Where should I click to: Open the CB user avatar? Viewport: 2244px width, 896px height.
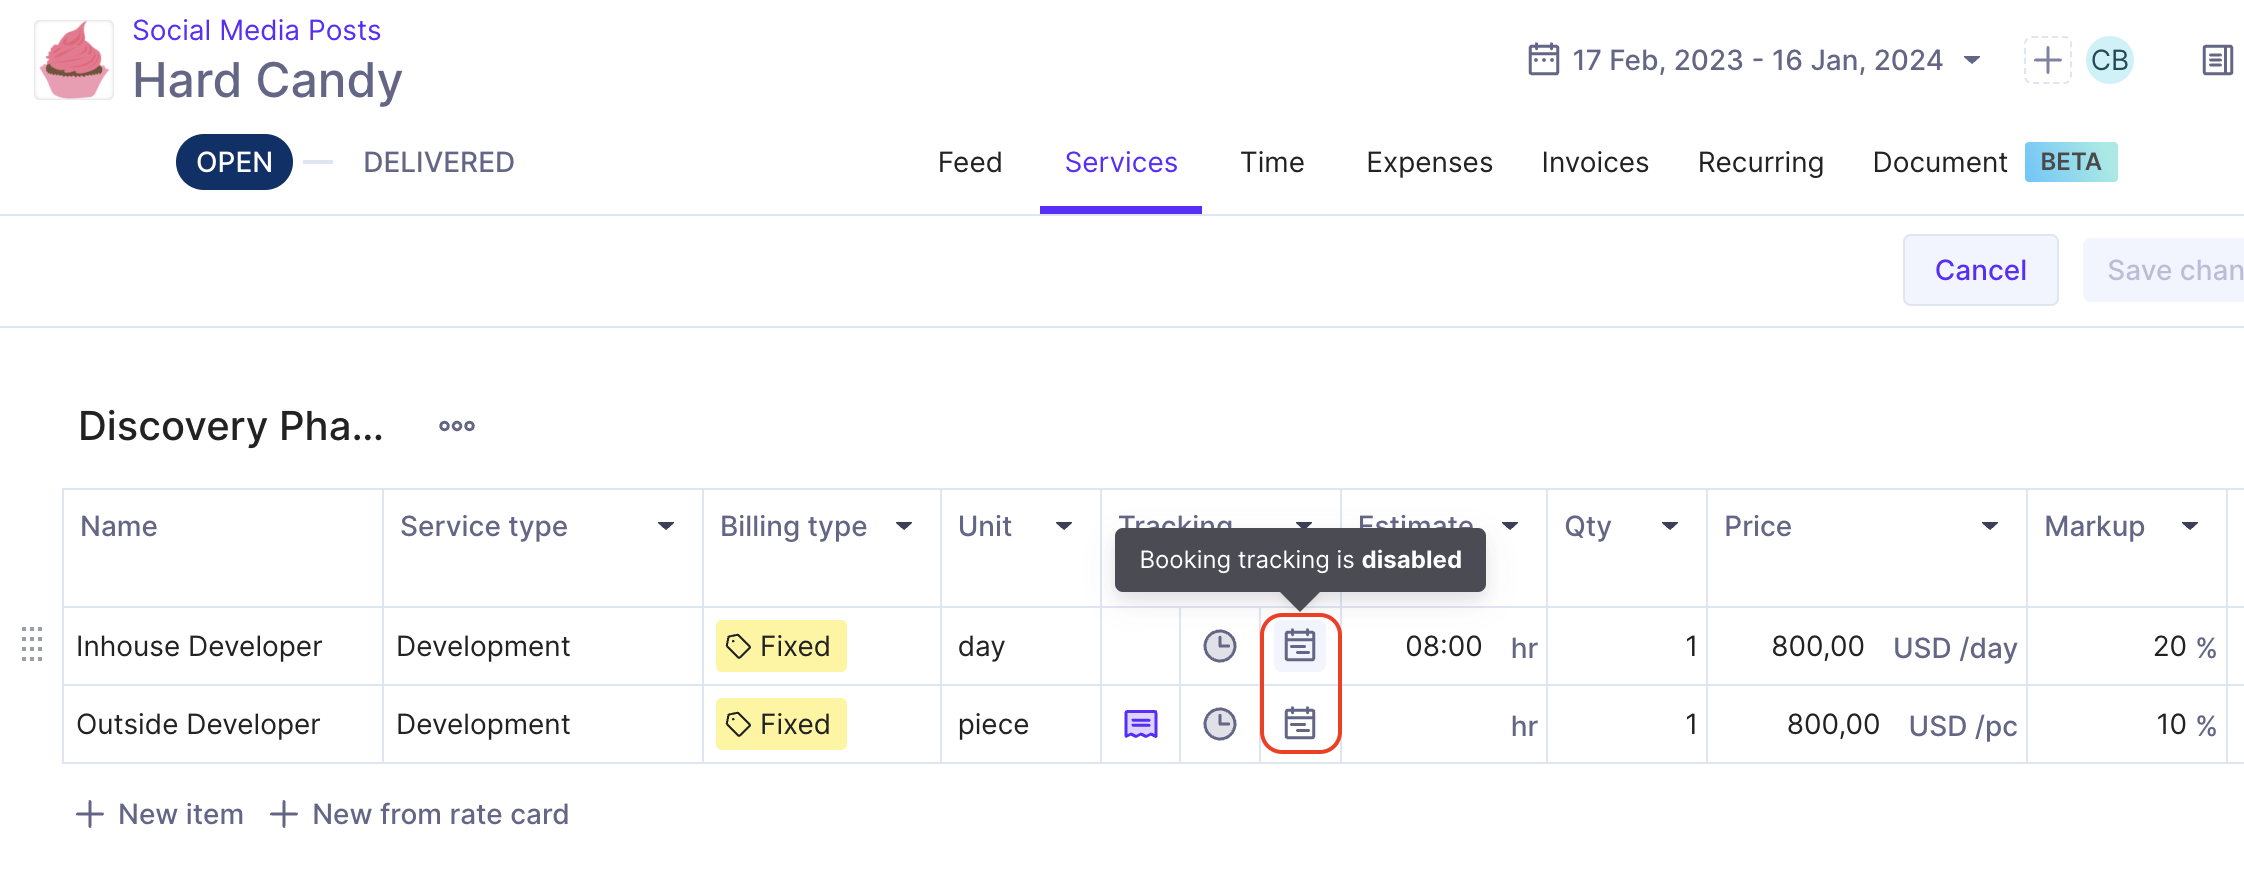point(2110,60)
